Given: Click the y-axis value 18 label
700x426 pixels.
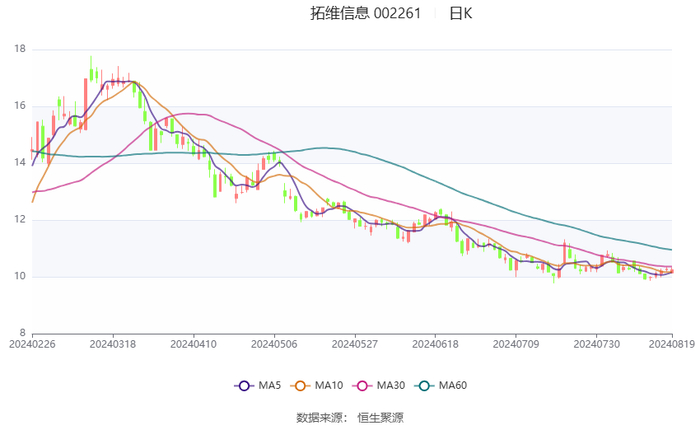Looking at the screenshot, I should coord(20,49).
